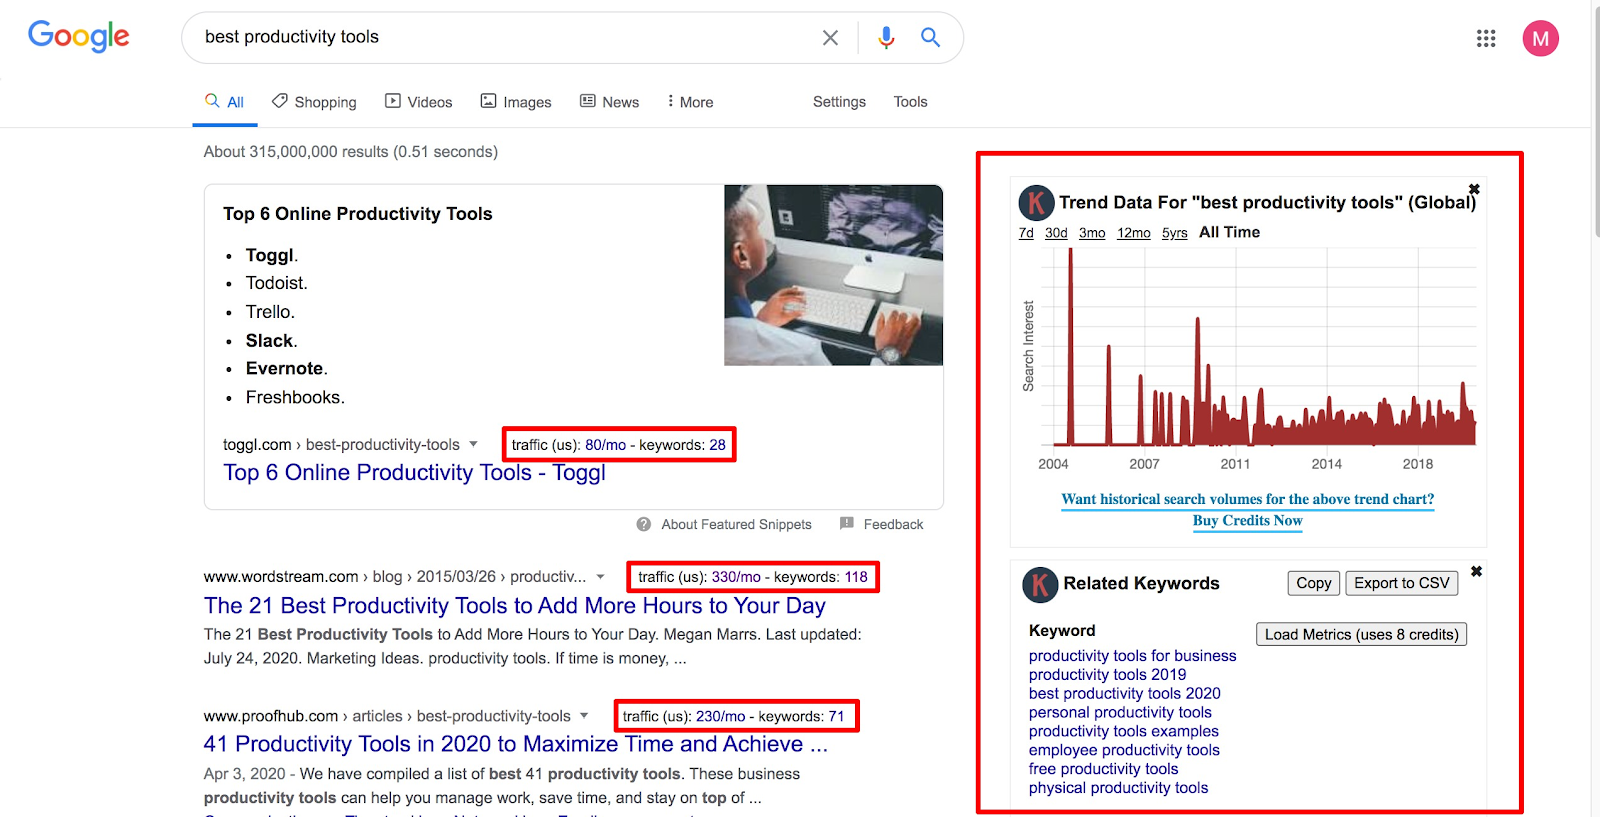Click keywords count 28 for toggl.com
The width and height of the screenshot is (1600, 817).
click(x=718, y=445)
